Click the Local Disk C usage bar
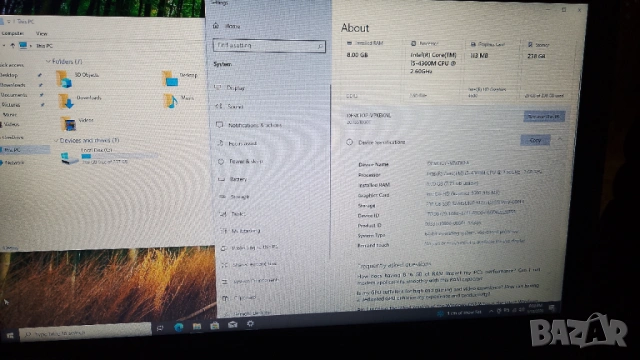This screenshot has height=360, width=640. coord(119,156)
